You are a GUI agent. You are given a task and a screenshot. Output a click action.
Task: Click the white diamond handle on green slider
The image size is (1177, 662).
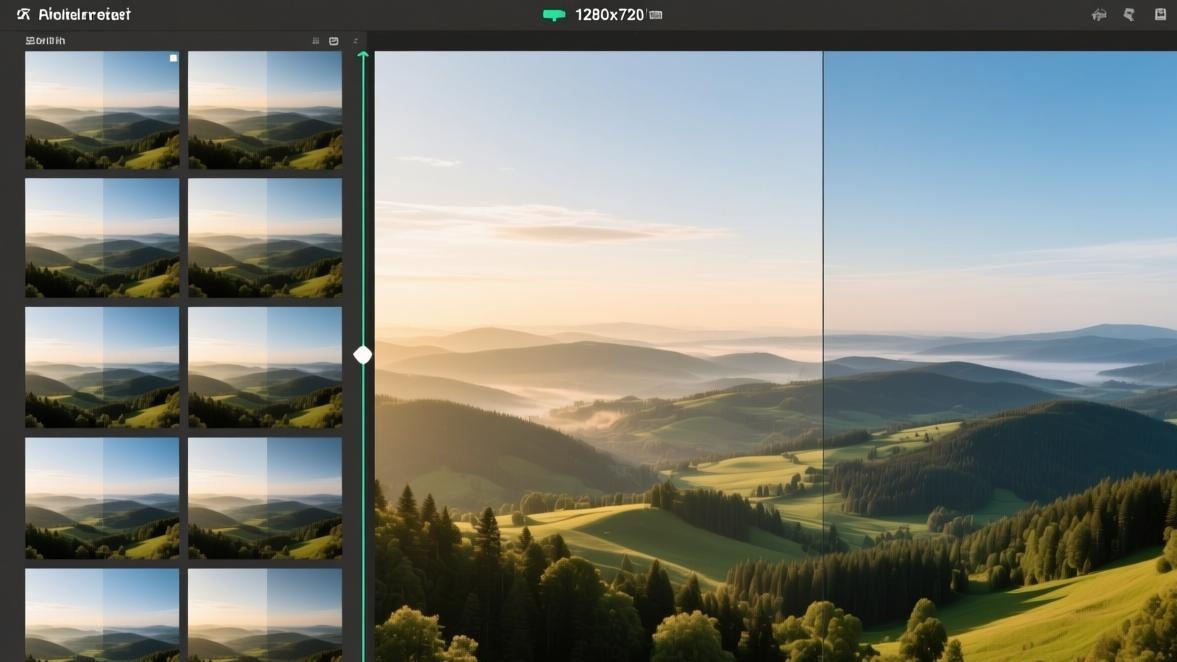point(363,355)
